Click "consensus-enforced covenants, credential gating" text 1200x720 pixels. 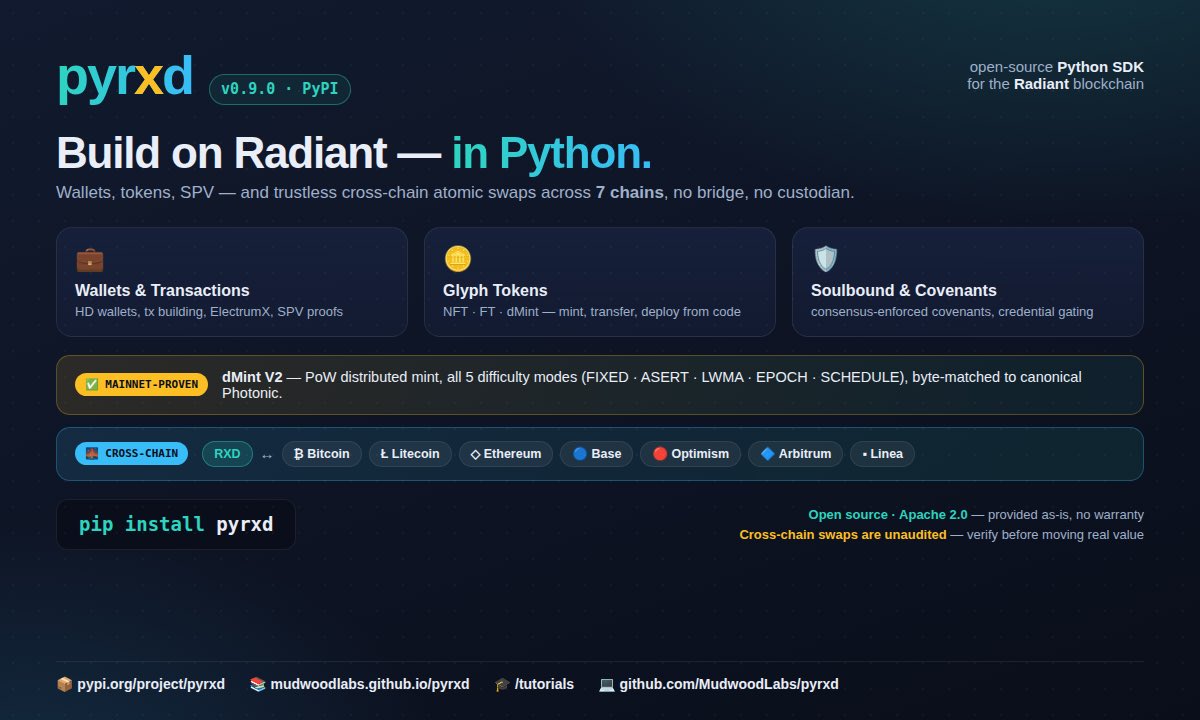952,312
